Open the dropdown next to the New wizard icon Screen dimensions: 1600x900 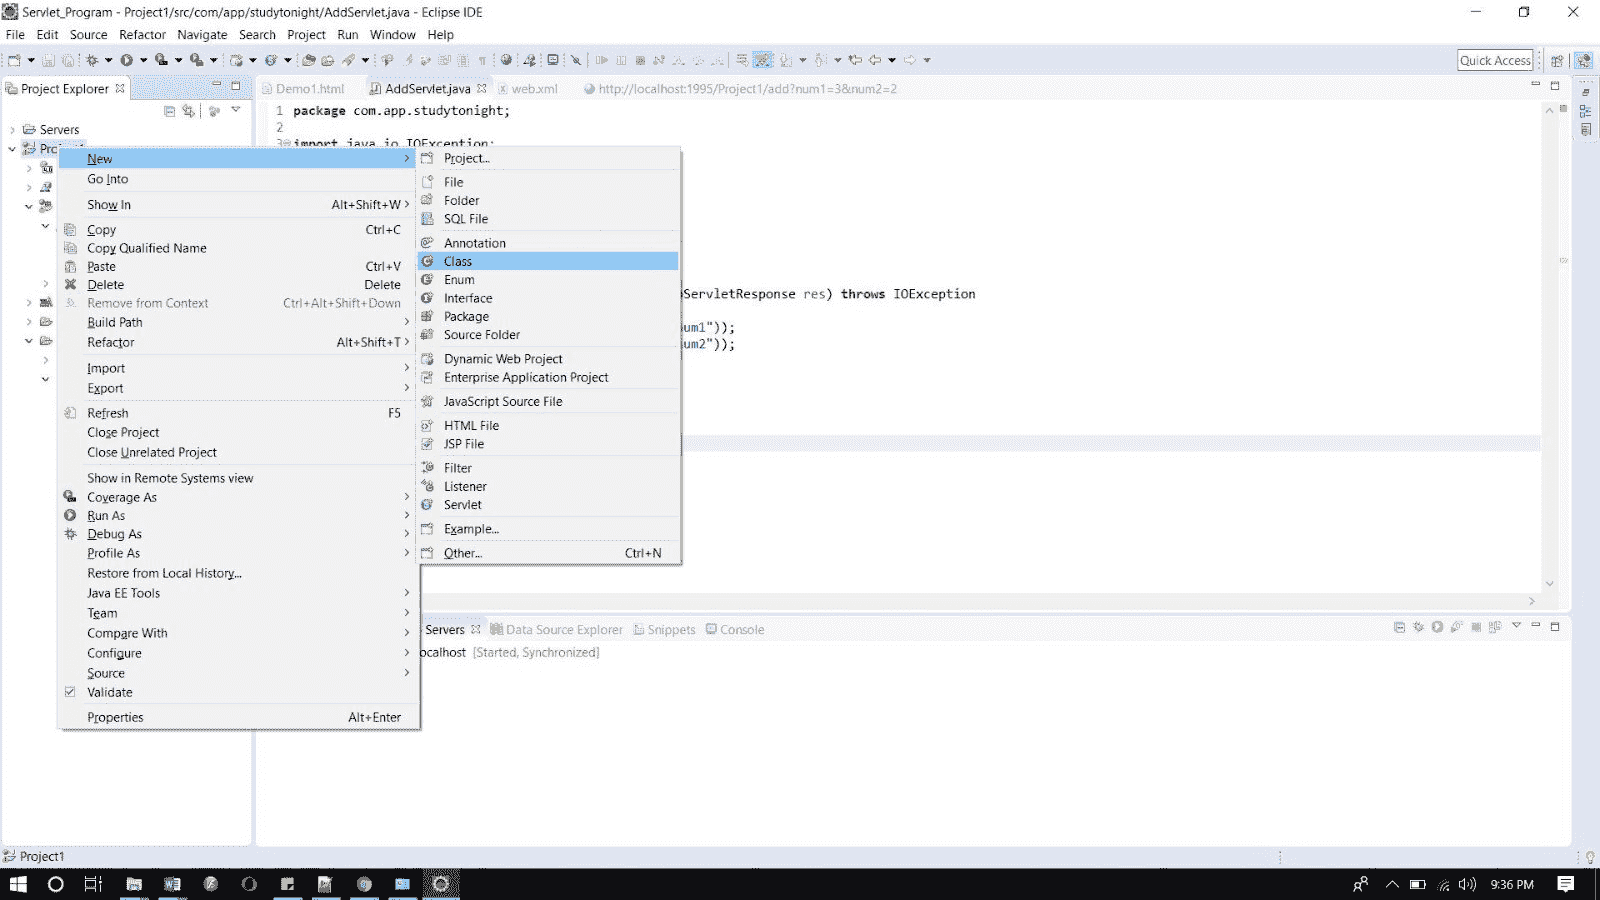[30, 60]
